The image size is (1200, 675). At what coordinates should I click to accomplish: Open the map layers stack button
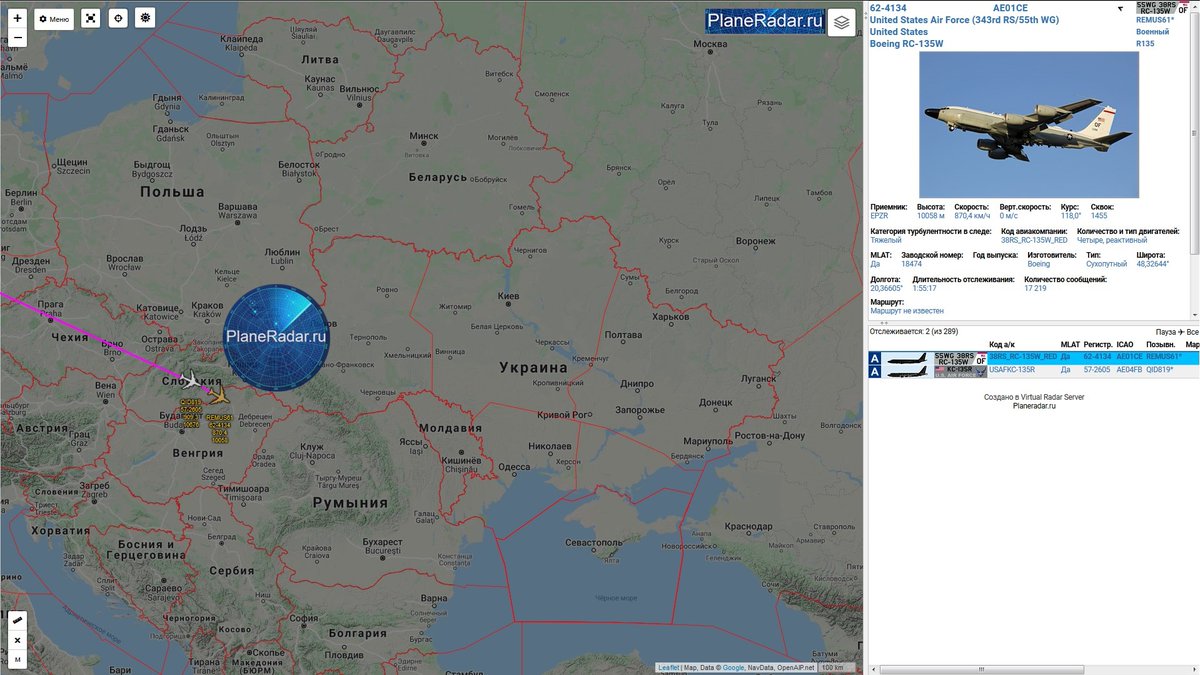(842, 22)
